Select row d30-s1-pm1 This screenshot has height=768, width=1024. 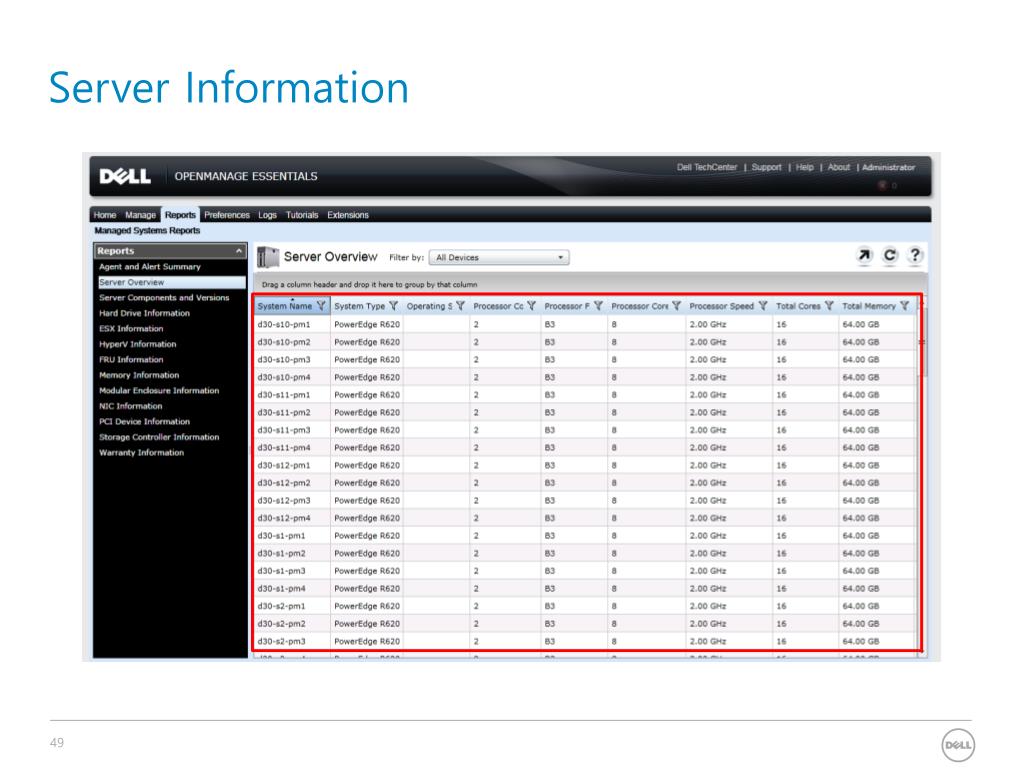pos(585,536)
